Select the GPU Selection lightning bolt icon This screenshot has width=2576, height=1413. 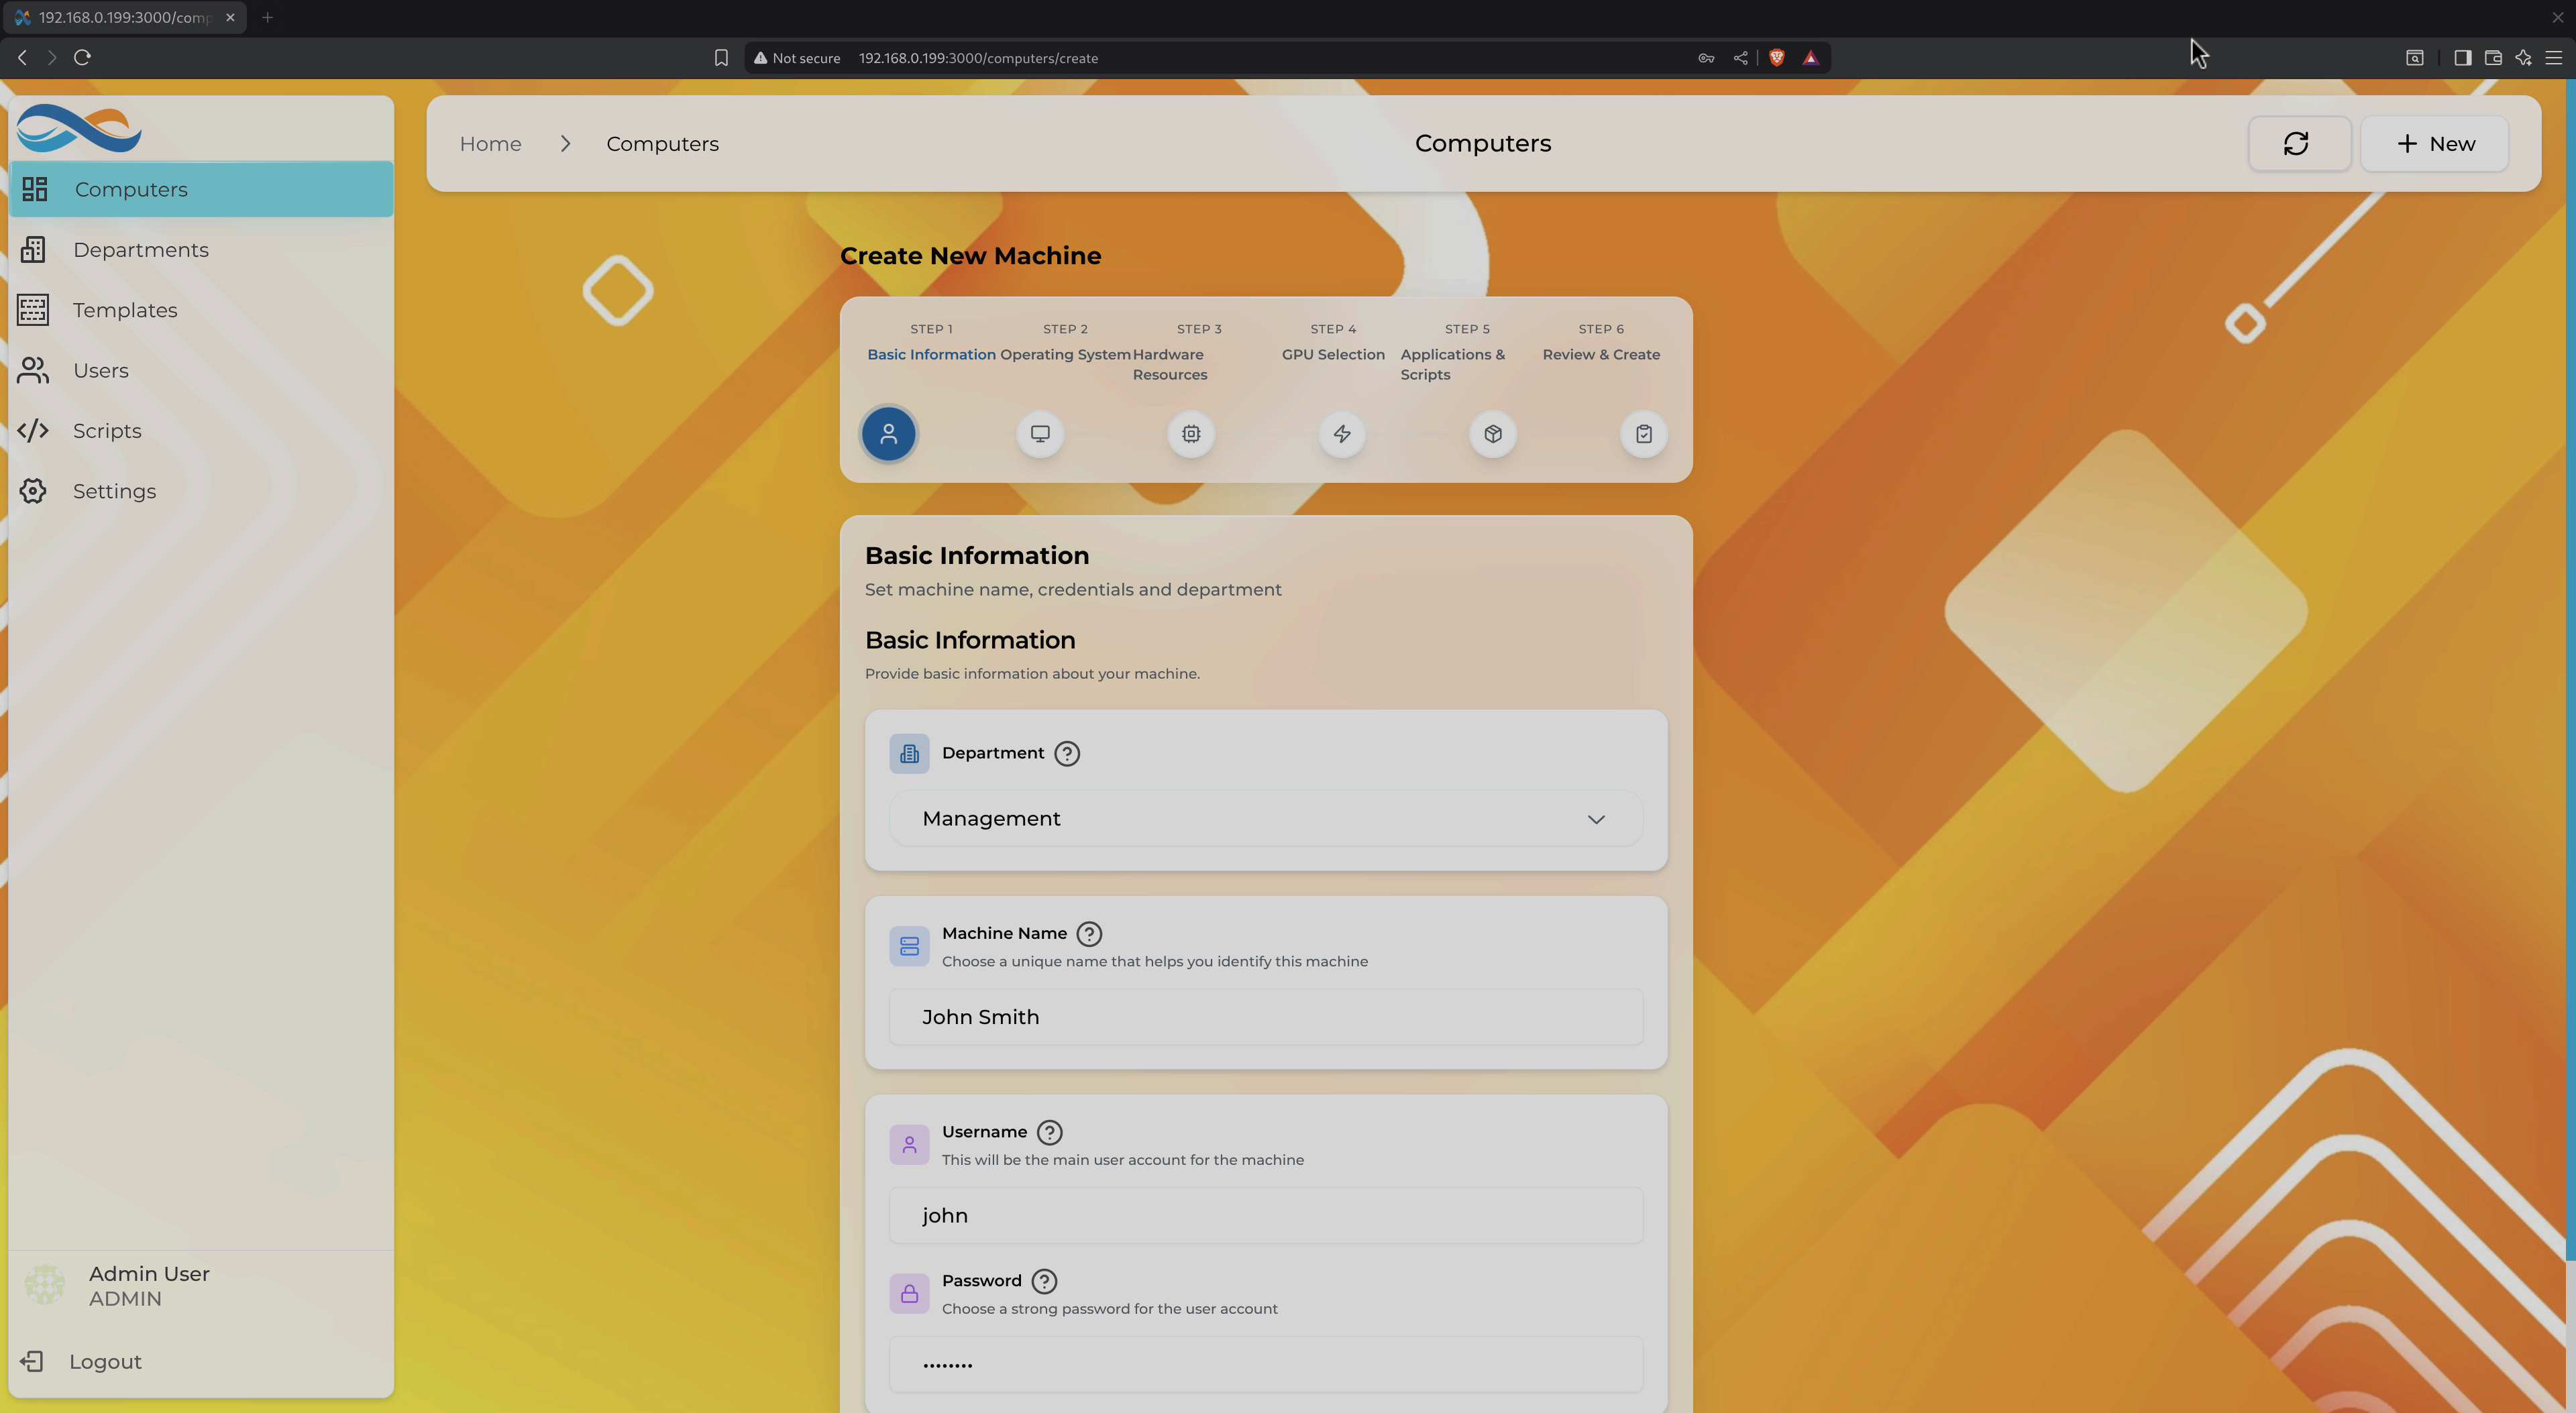(x=1341, y=434)
